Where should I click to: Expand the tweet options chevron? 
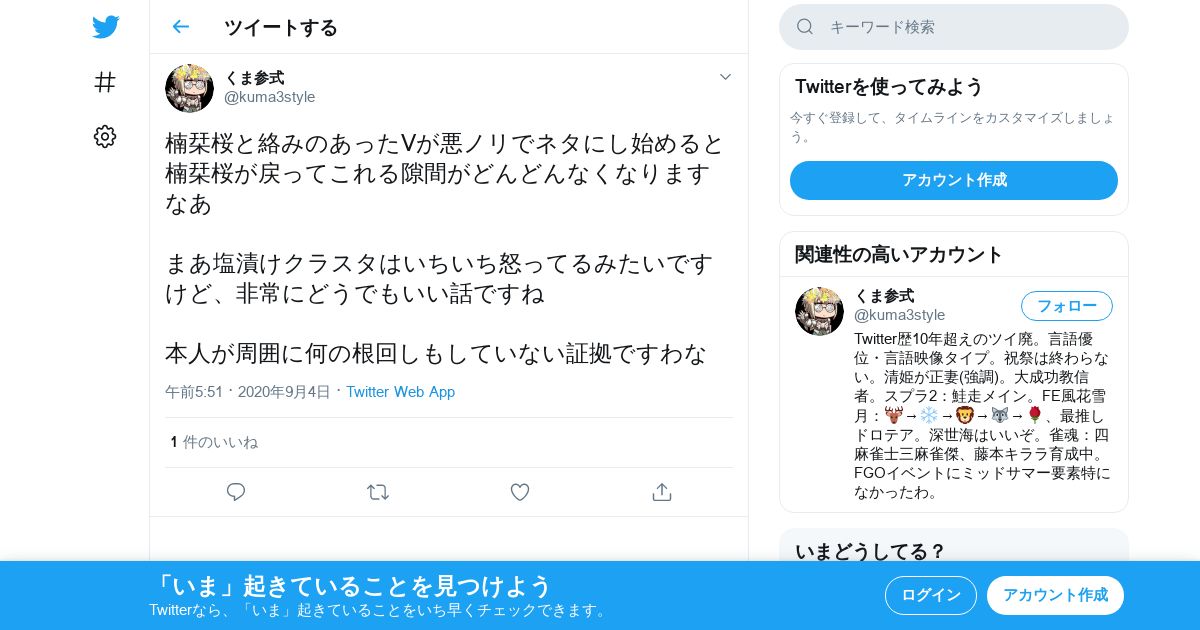726,77
